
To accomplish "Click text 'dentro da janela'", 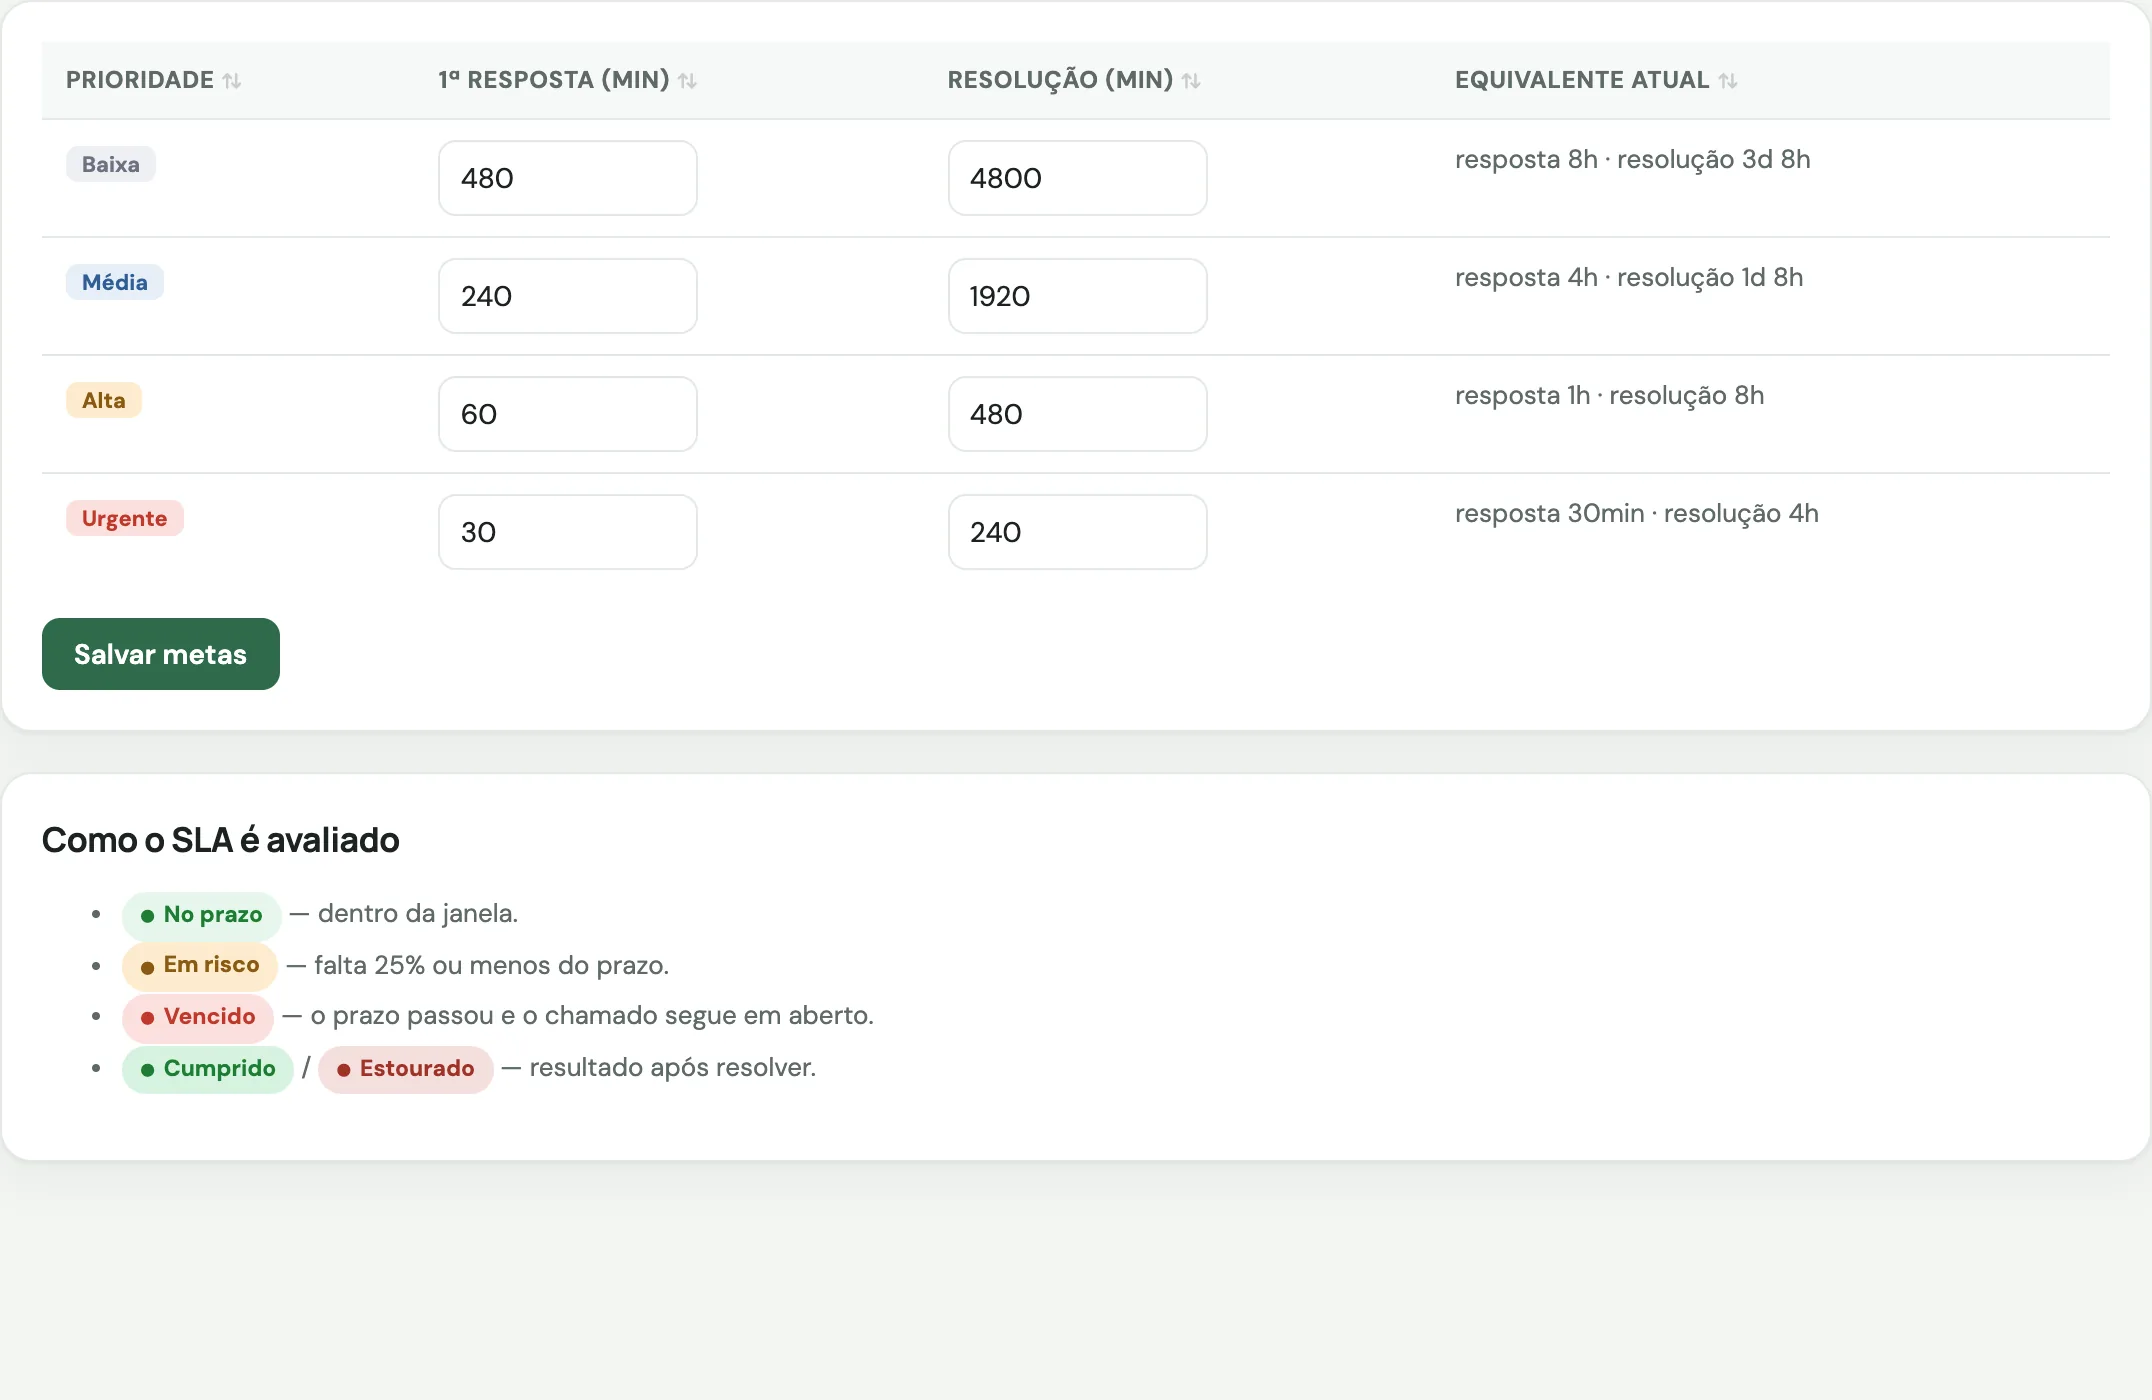I will [x=416, y=913].
